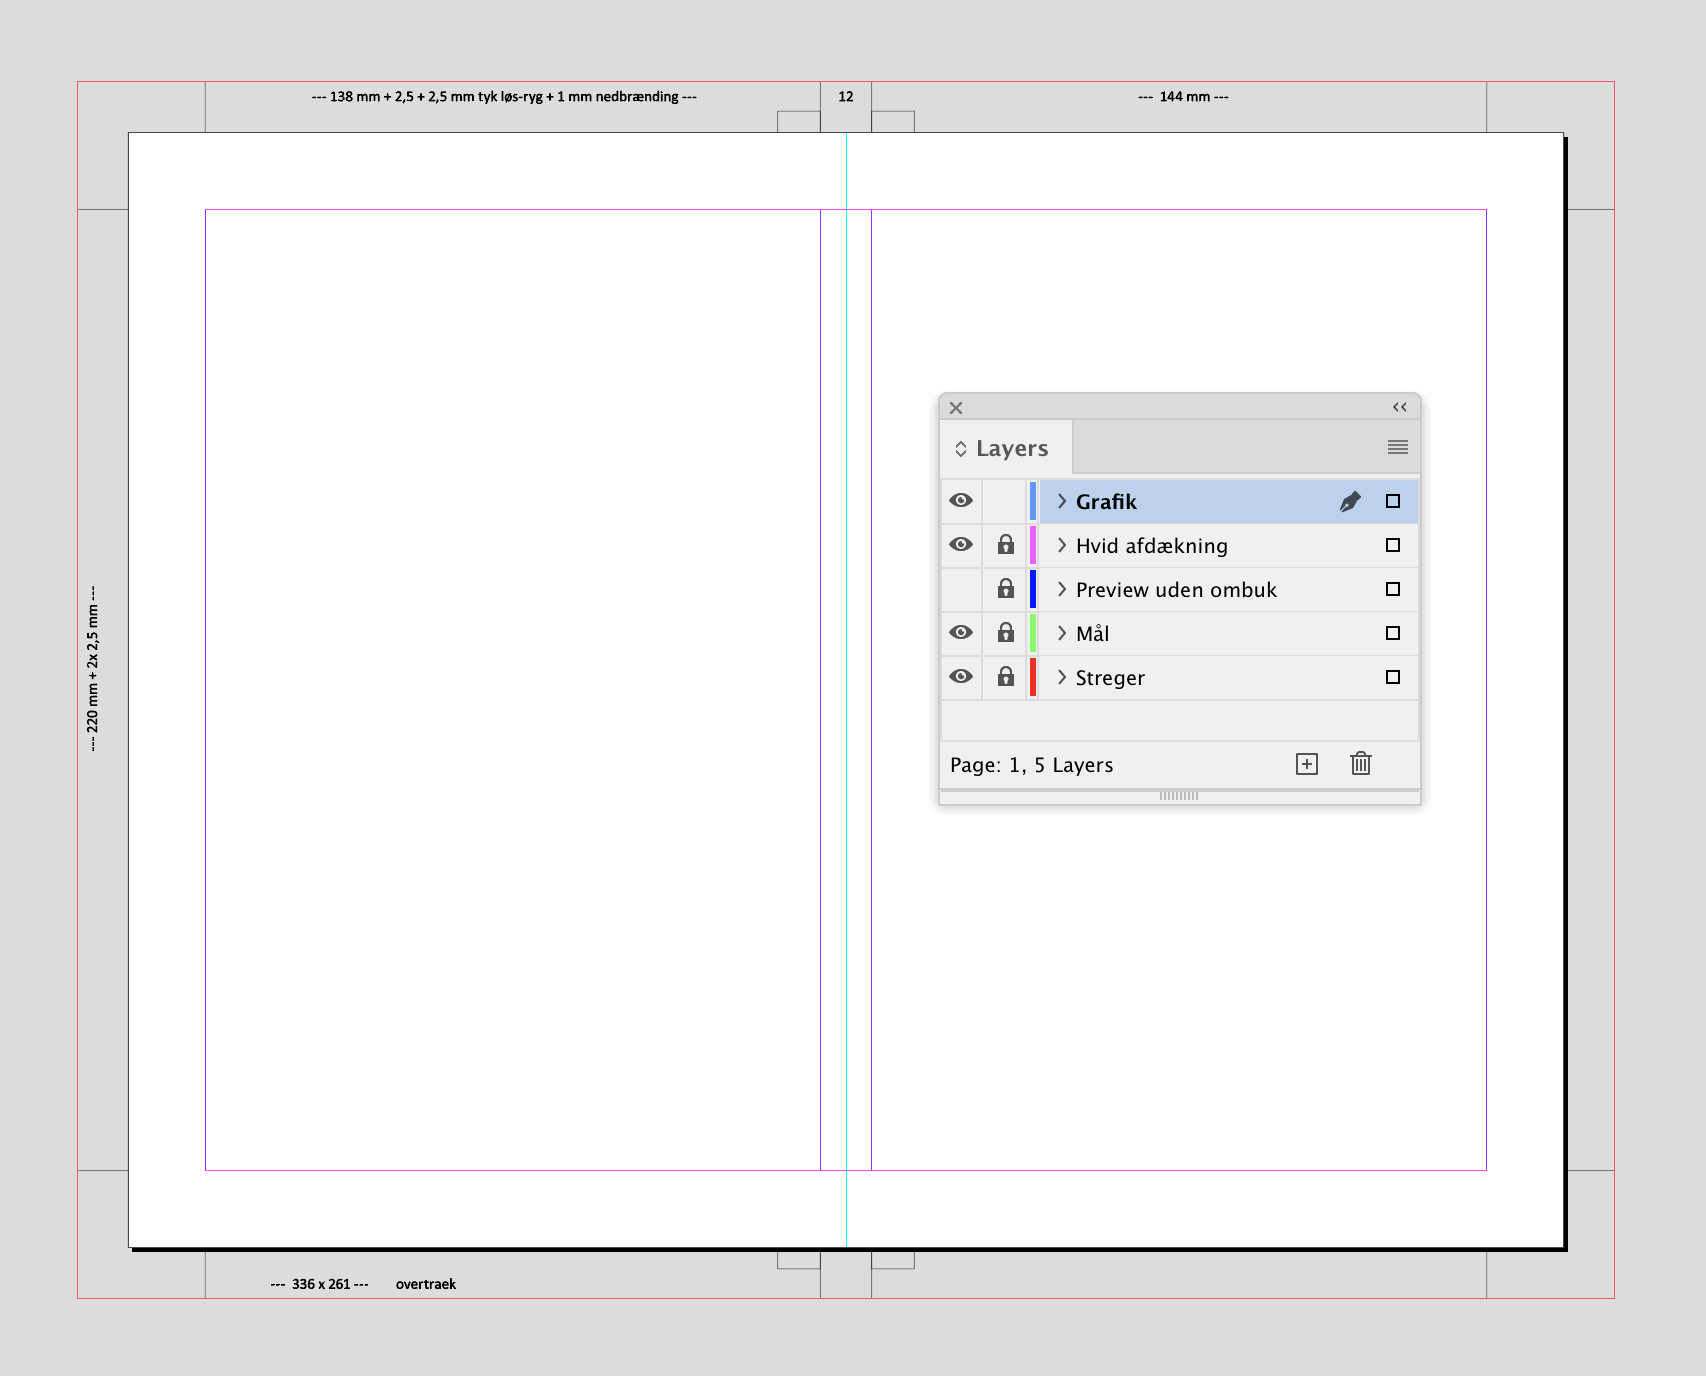
Task: Click the '144 mm' measurement label
Action: click(1185, 97)
